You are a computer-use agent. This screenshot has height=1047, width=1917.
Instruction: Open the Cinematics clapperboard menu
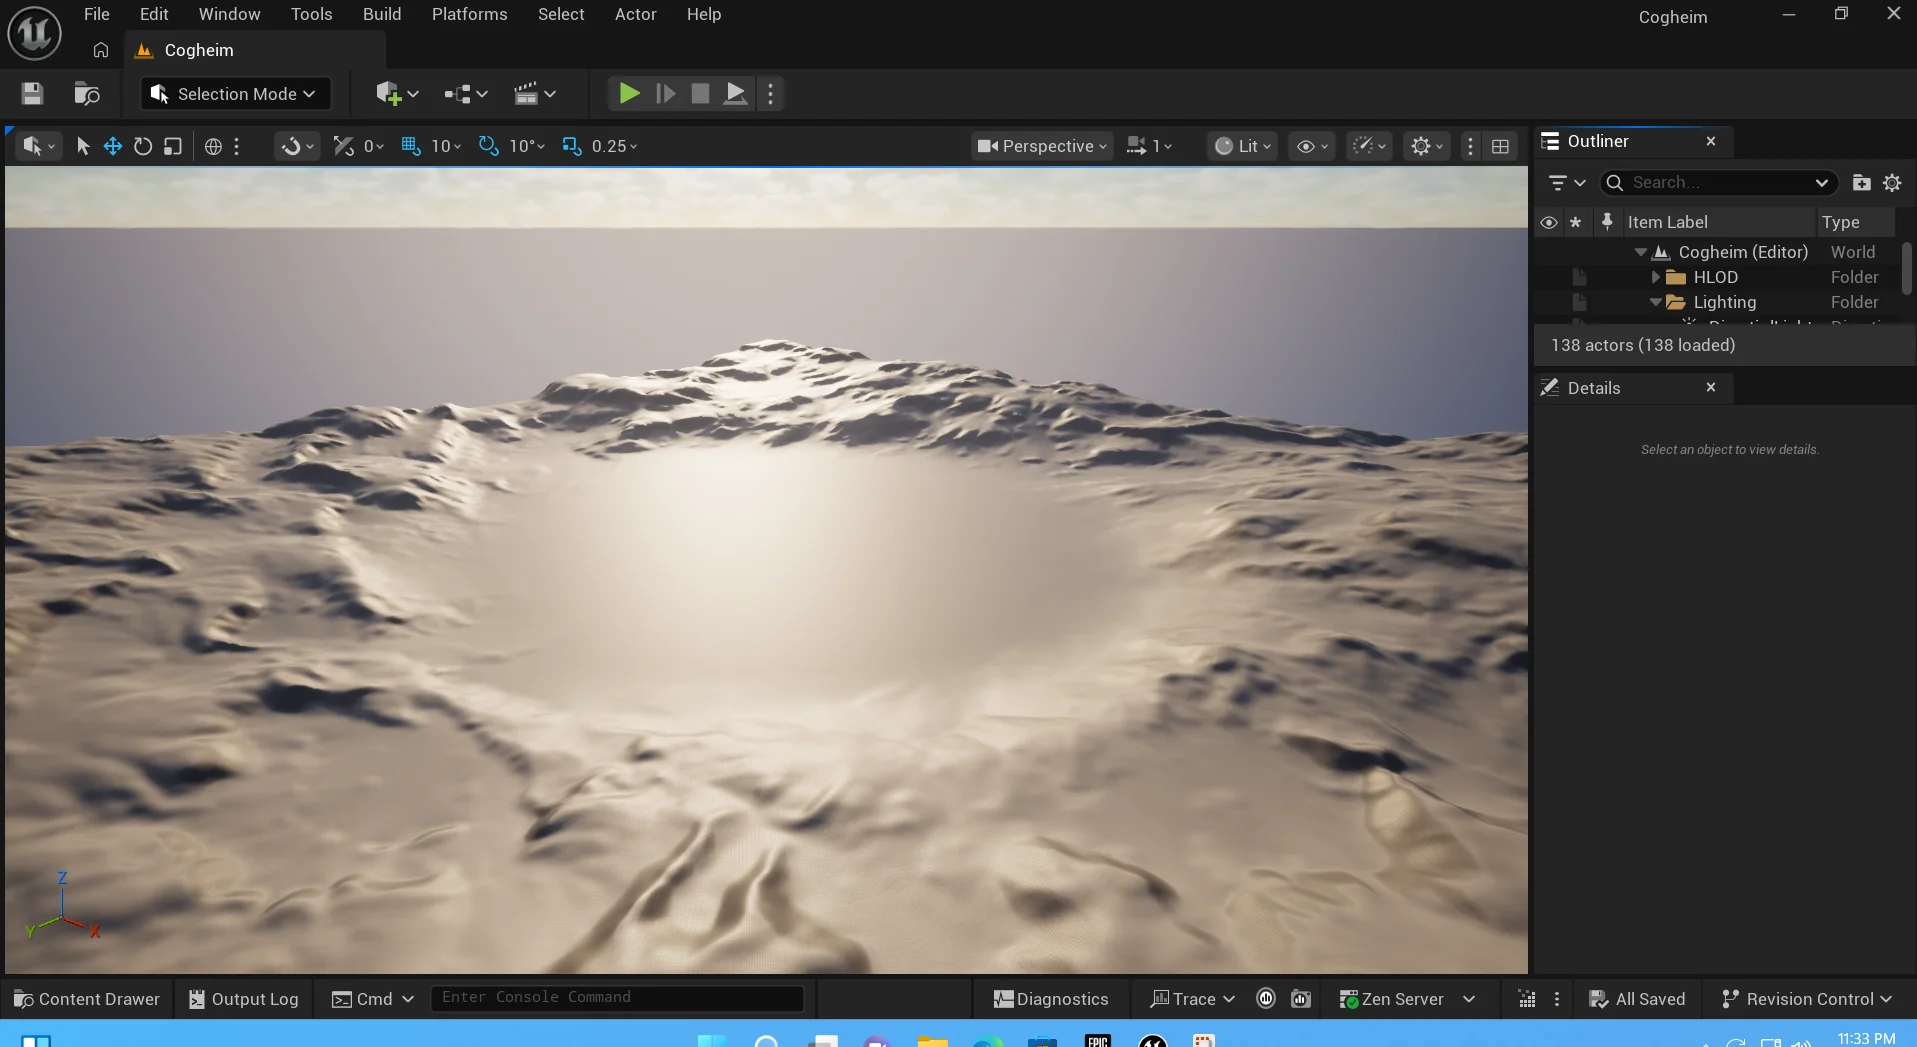[534, 94]
